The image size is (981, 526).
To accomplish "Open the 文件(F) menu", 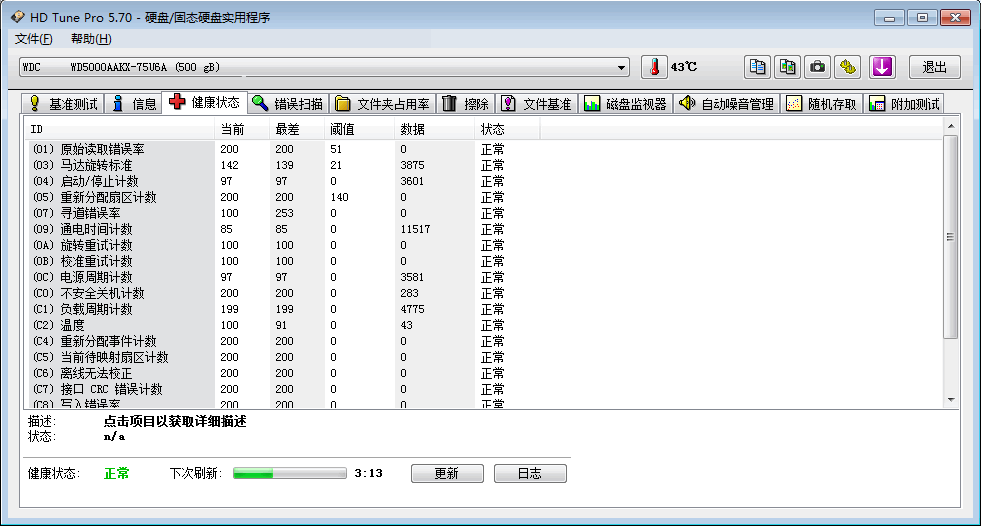I will pyautogui.click(x=33, y=39).
